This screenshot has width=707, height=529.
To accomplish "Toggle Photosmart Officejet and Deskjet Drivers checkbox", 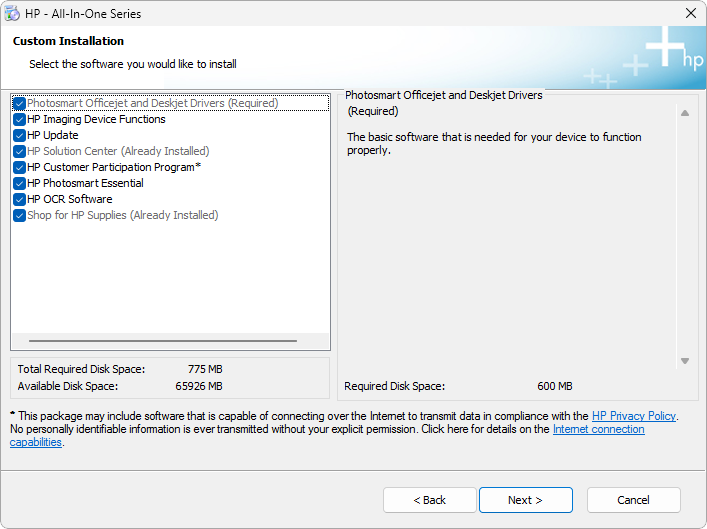I will (x=19, y=104).
